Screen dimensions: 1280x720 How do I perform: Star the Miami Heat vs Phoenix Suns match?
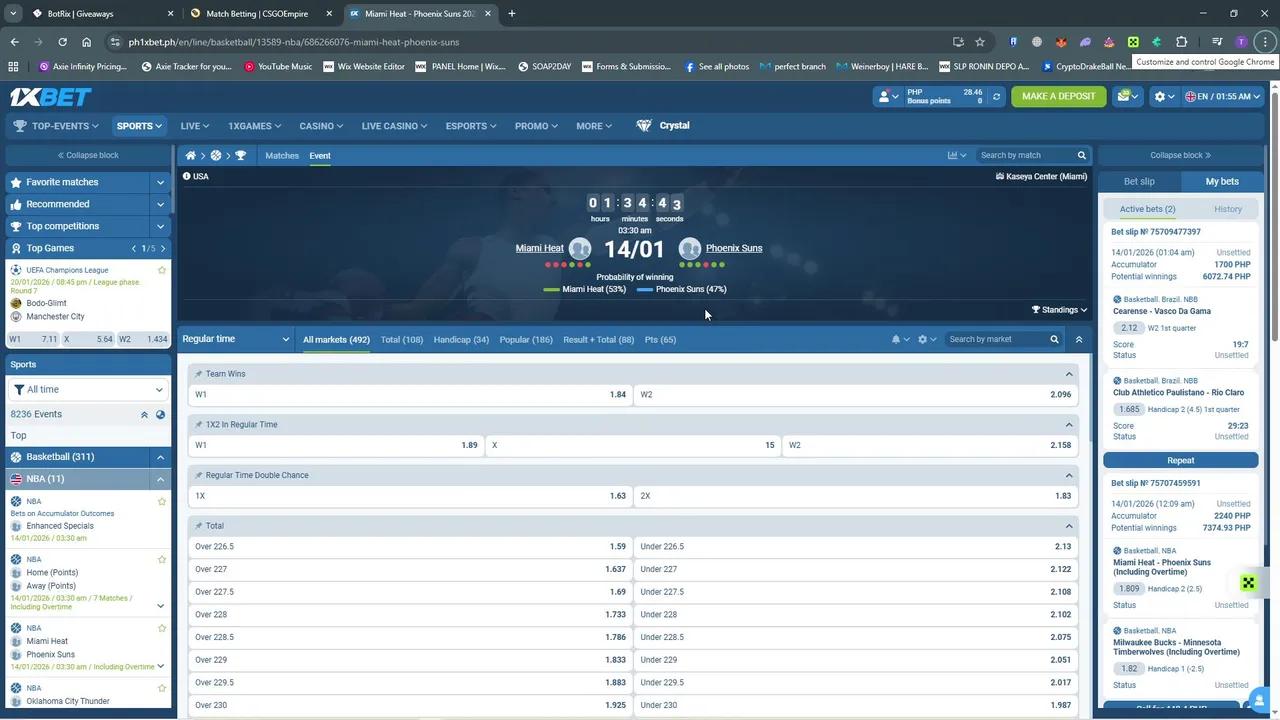(162, 628)
